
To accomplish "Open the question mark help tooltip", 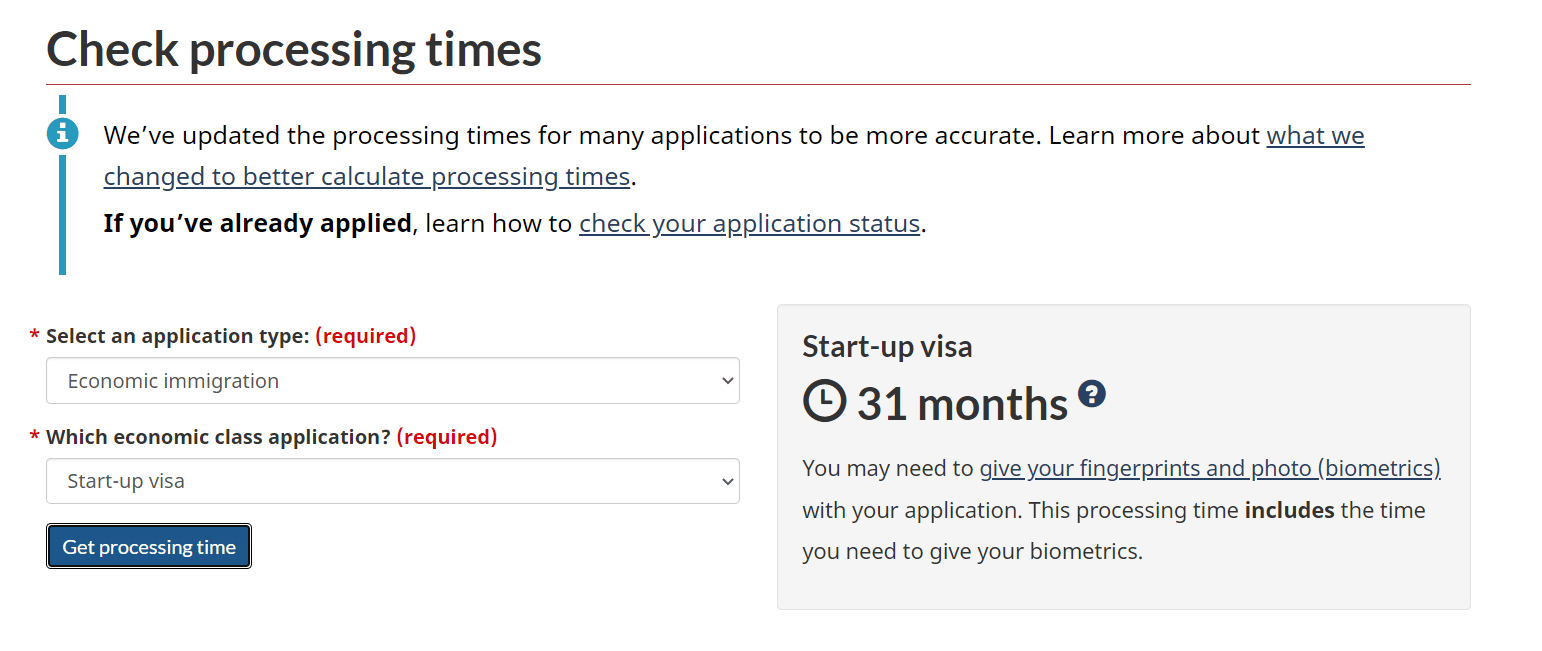I will pos(1092,395).
